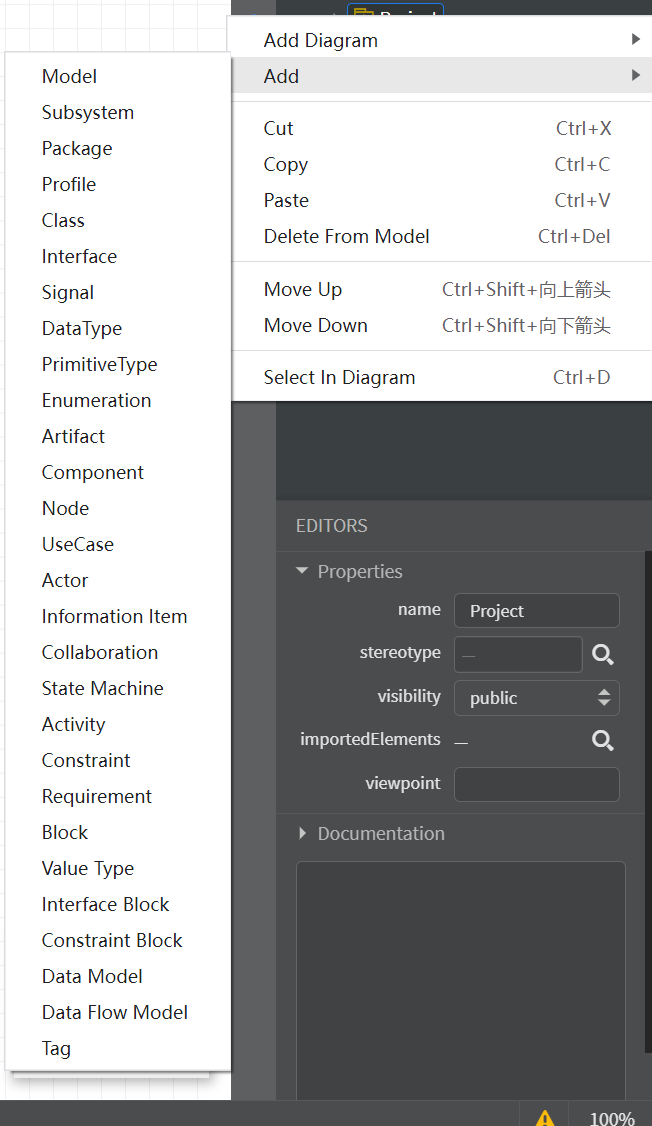
Task: Select Delete From Model
Action: click(346, 236)
